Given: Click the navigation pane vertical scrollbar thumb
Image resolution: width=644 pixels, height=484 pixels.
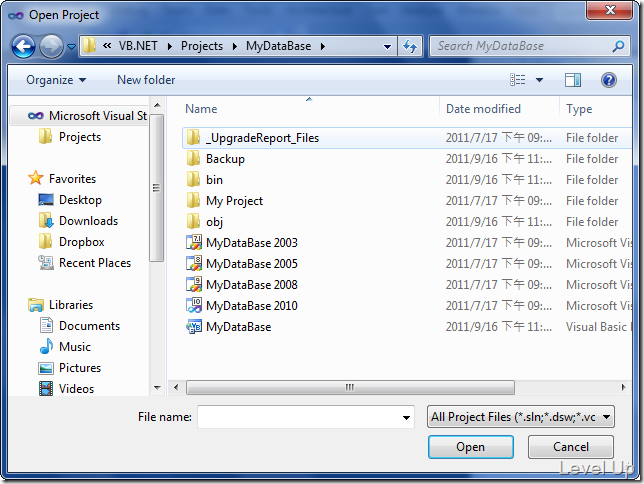Looking at the screenshot, I should coord(156,188).
